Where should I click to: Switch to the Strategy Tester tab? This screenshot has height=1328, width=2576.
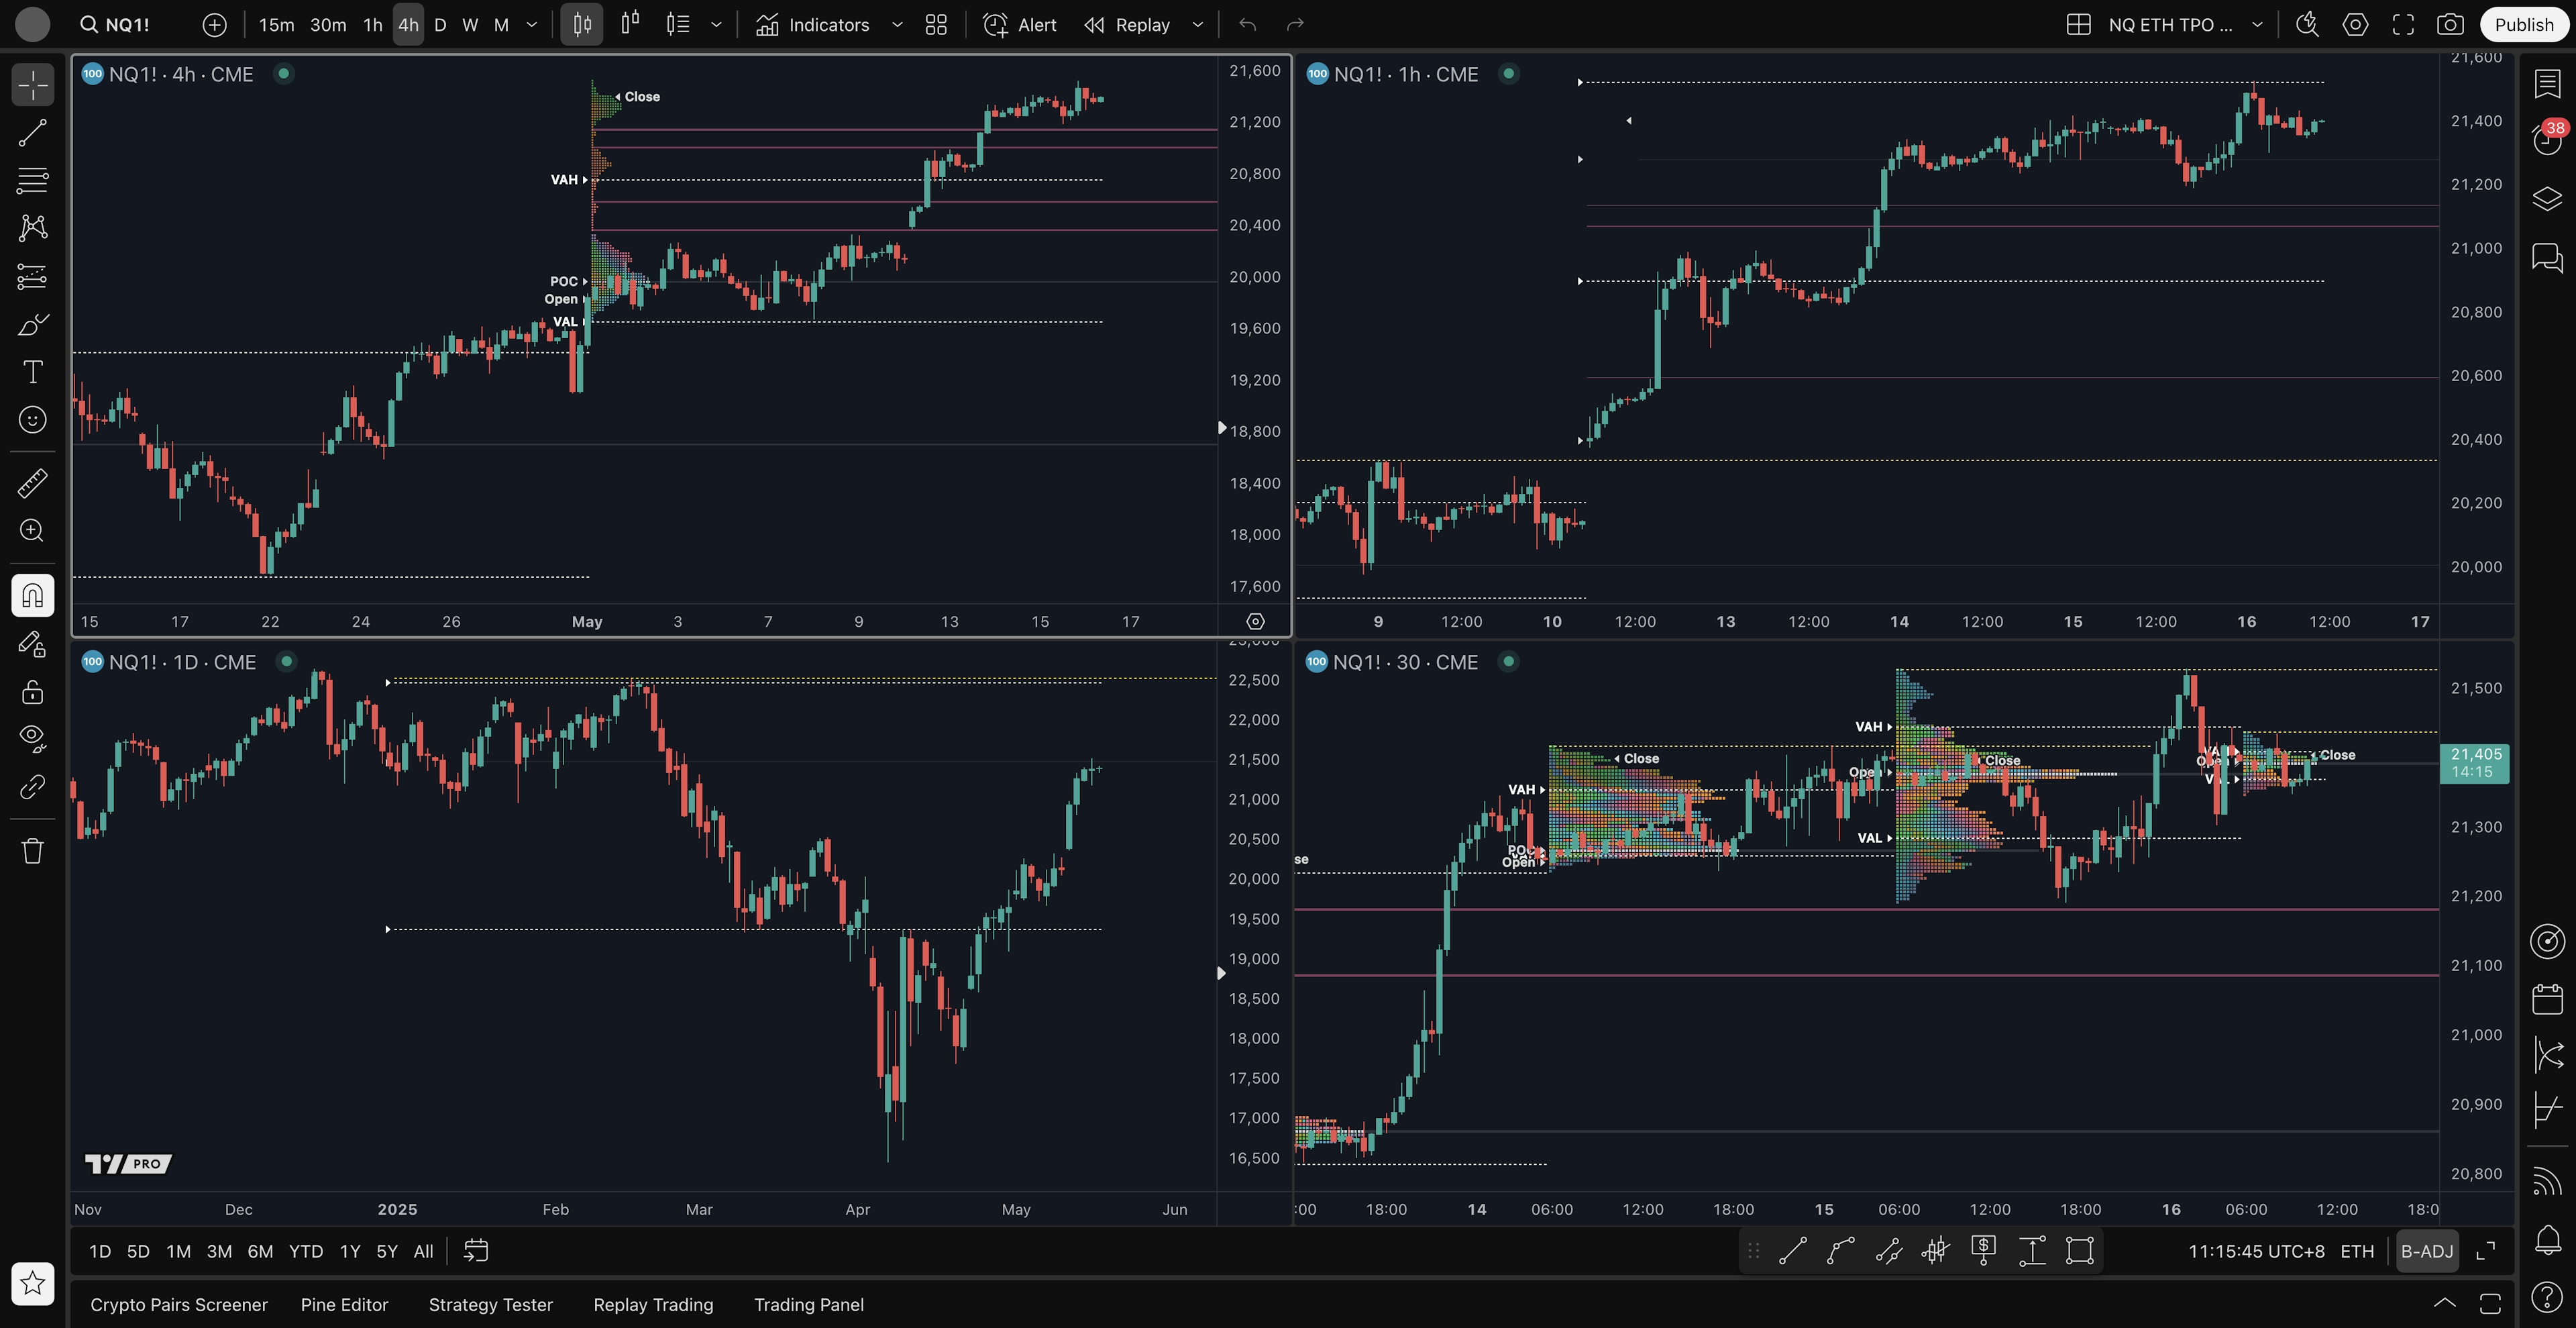coord(490,1304)
